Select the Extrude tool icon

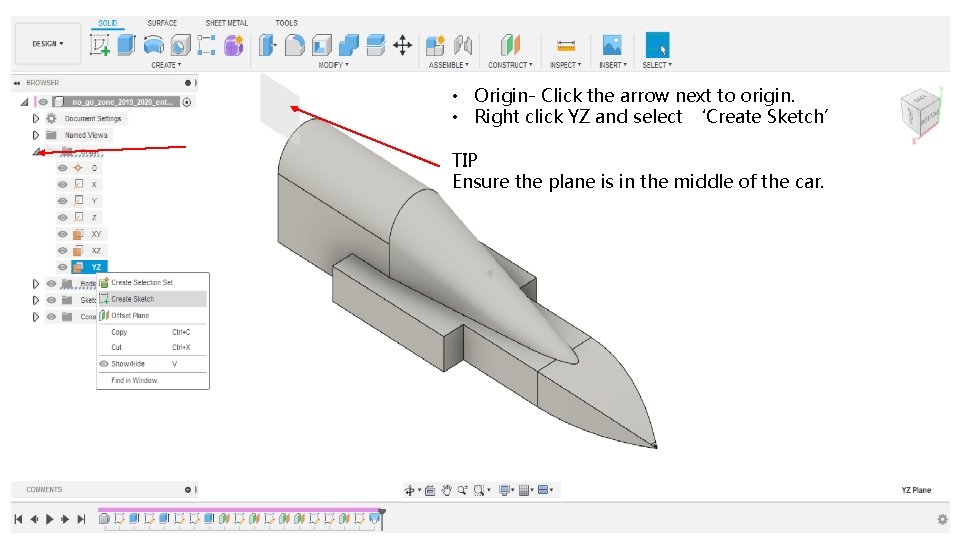127,45
